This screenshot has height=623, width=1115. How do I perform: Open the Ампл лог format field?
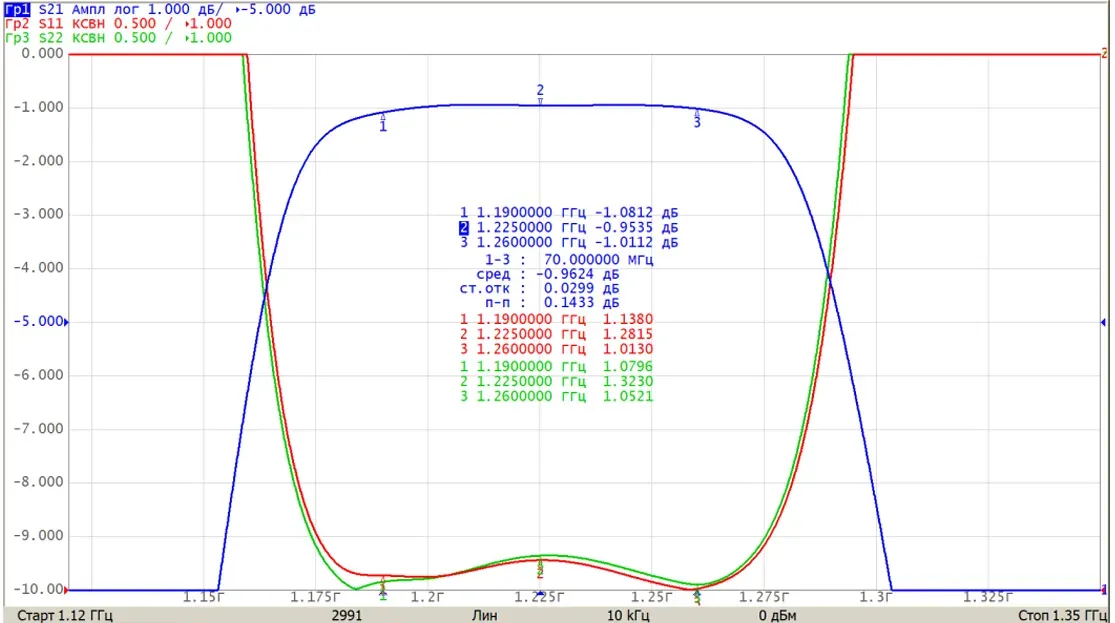pos(106,9)
